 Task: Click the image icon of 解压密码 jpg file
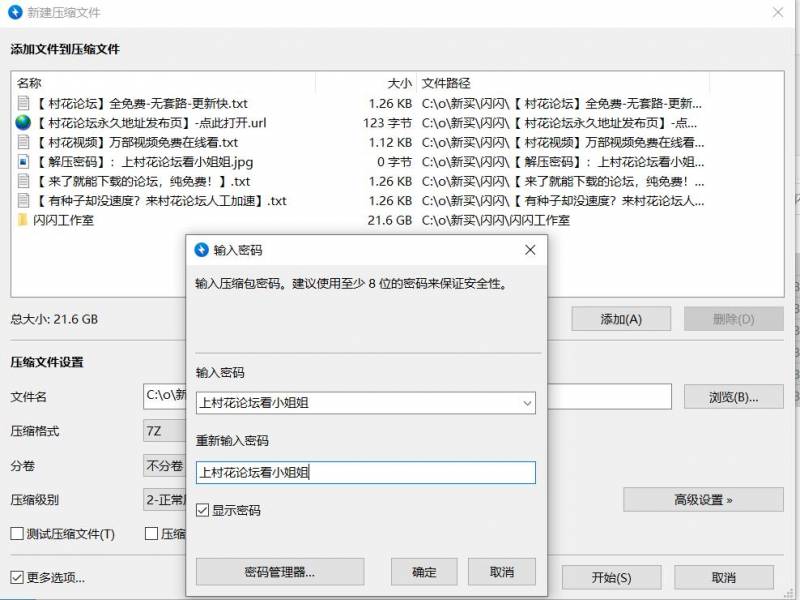[x=22, y=159]
